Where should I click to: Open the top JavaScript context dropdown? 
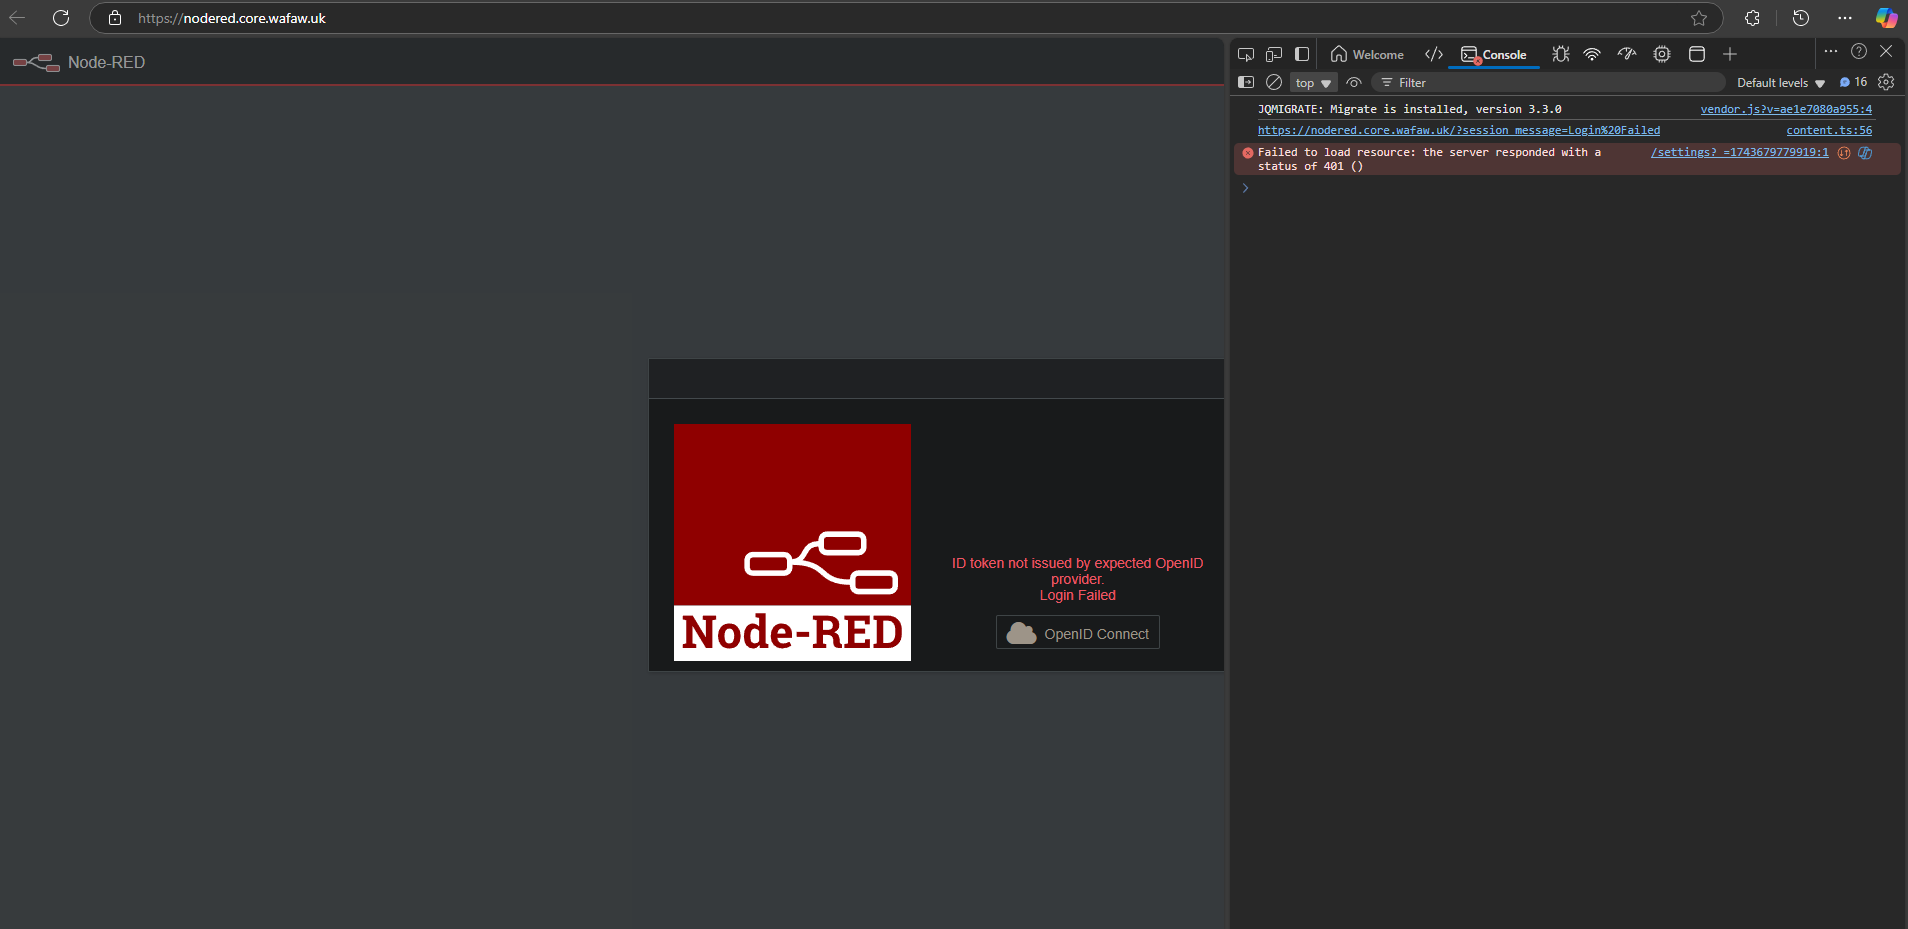click(1313, 83)
